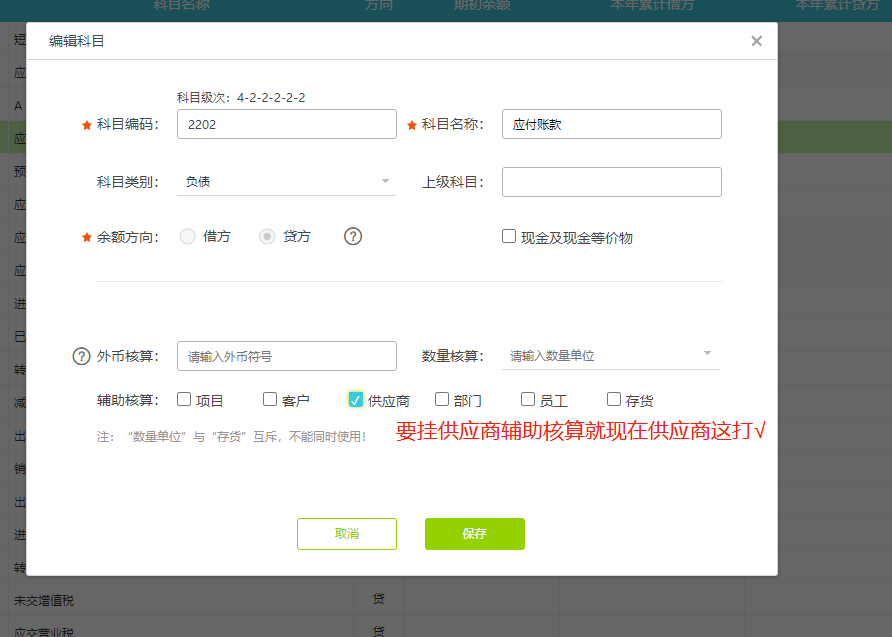
Task: Click the help icon beside 余额方向
Action: pyautogui.click(x=353, y=237)
